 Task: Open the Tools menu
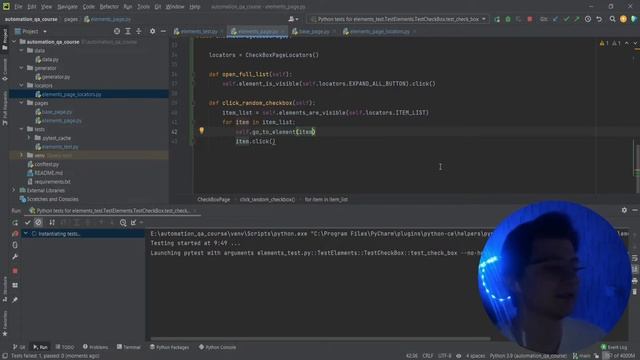pyautogui.click(x=143, y=7)
